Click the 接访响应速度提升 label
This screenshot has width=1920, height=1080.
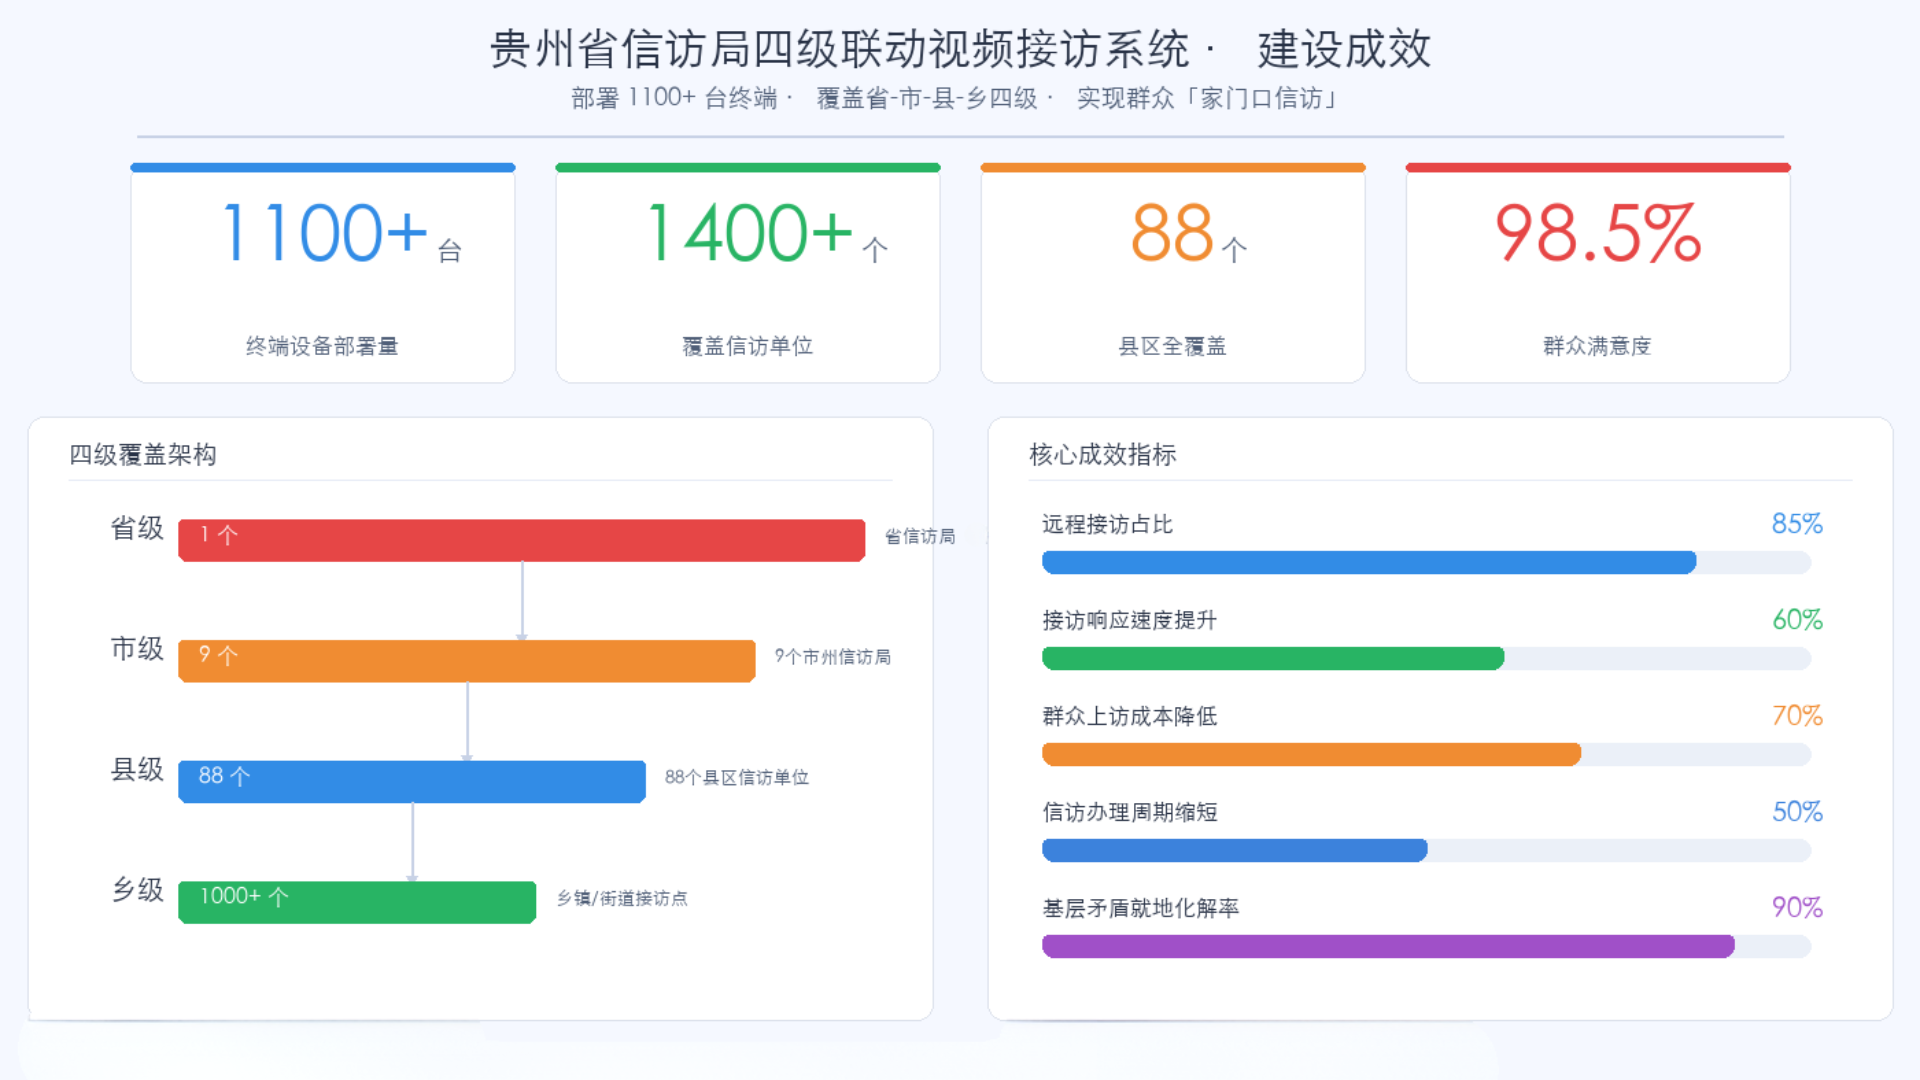click(x=1129, y=620)
